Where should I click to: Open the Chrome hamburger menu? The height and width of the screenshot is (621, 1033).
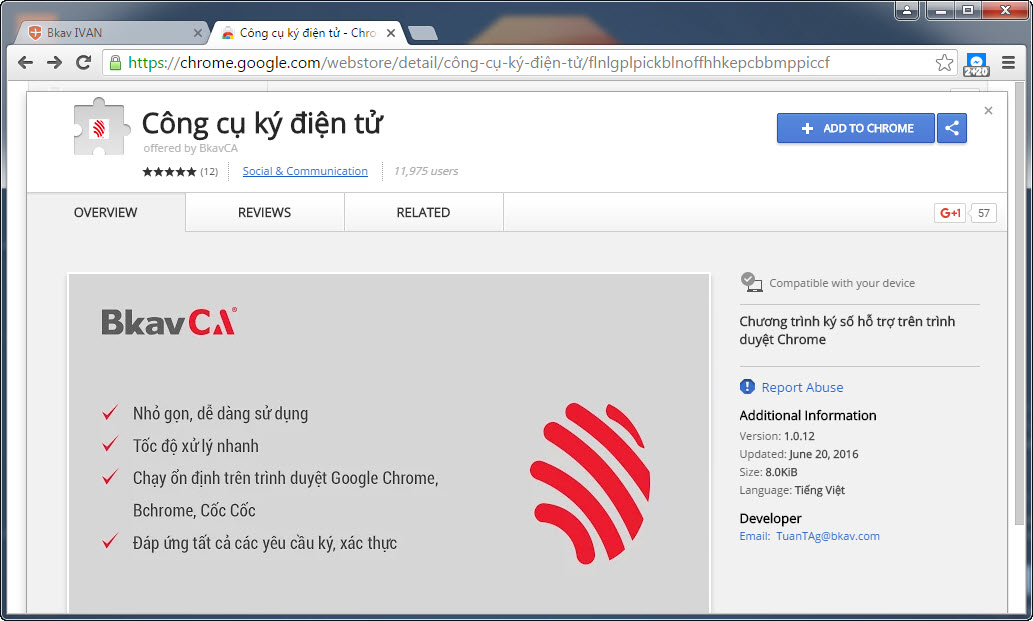1008,63
